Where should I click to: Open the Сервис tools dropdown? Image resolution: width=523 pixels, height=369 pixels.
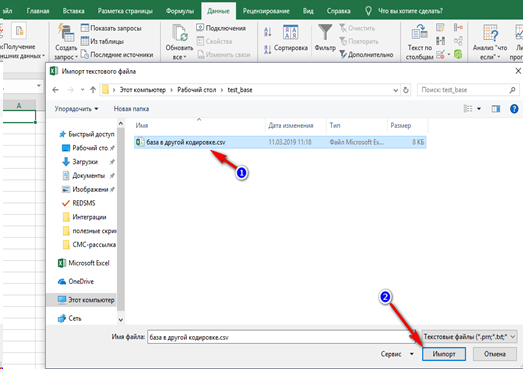[x=397, y=354]
